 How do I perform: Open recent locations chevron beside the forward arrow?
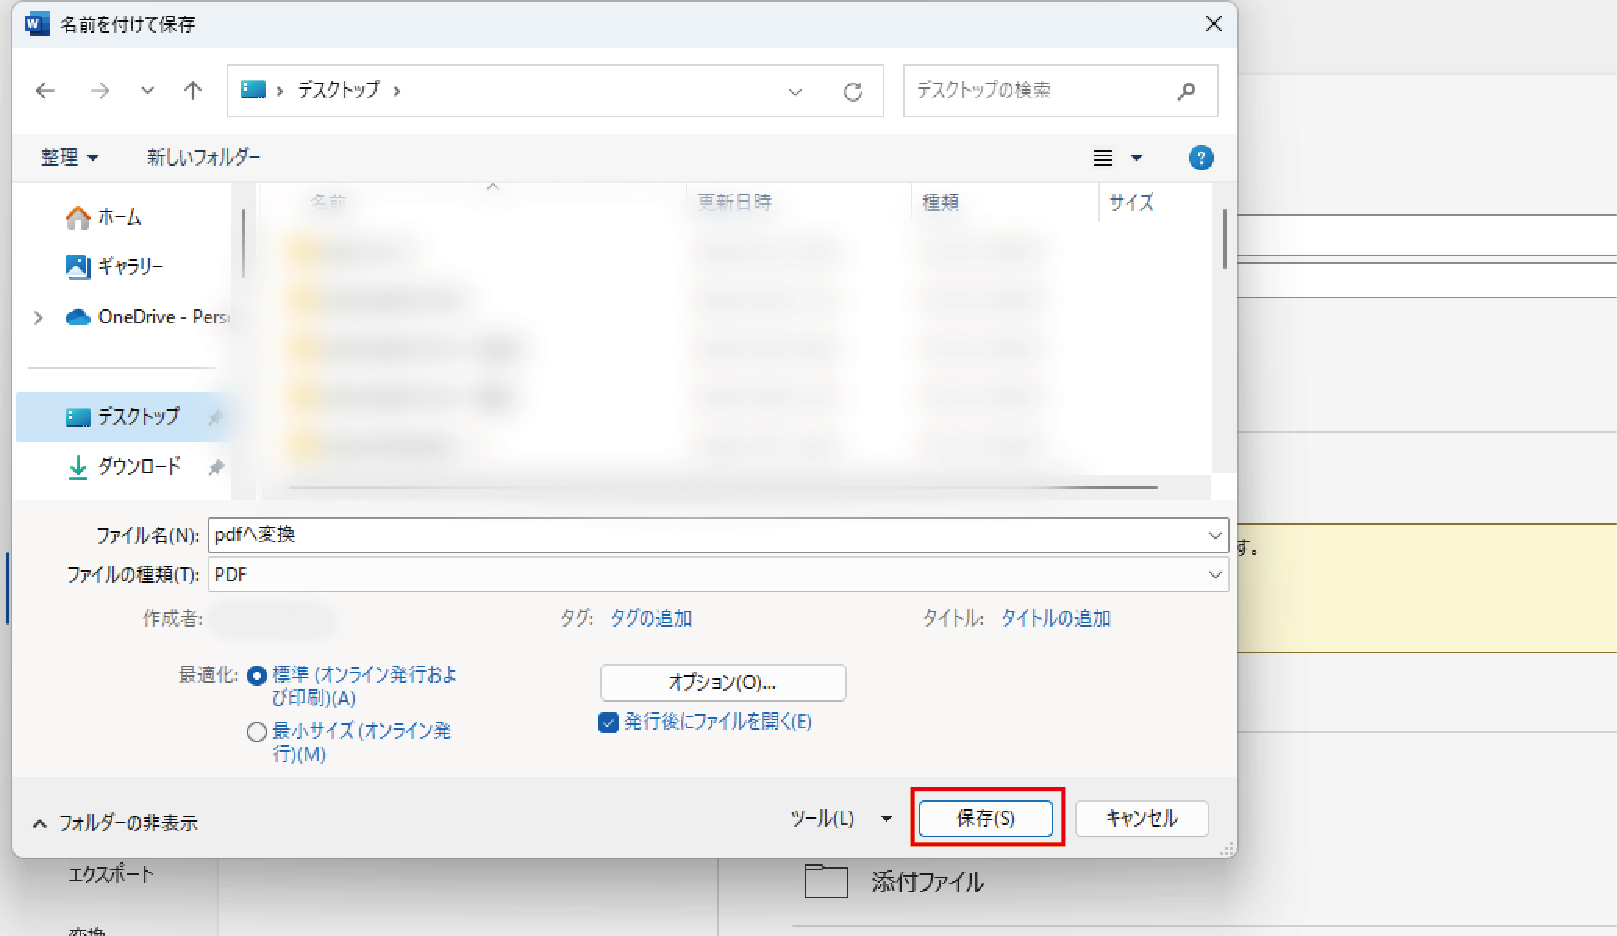148,91
